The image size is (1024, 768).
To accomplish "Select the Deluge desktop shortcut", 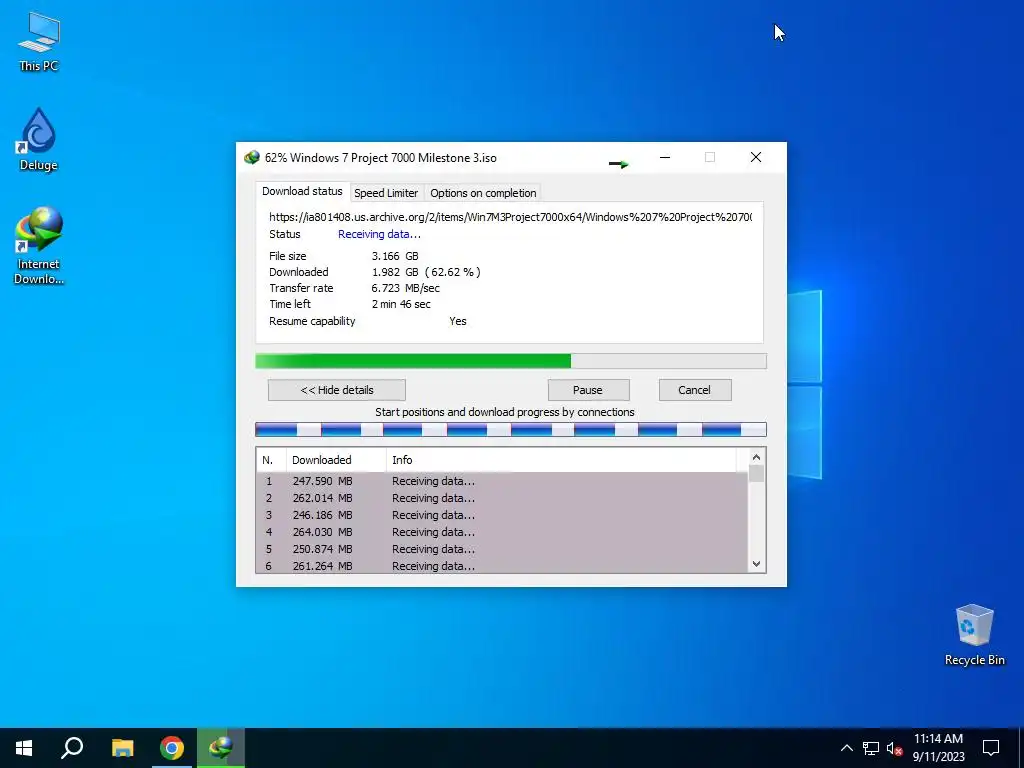I will [39, 140].
